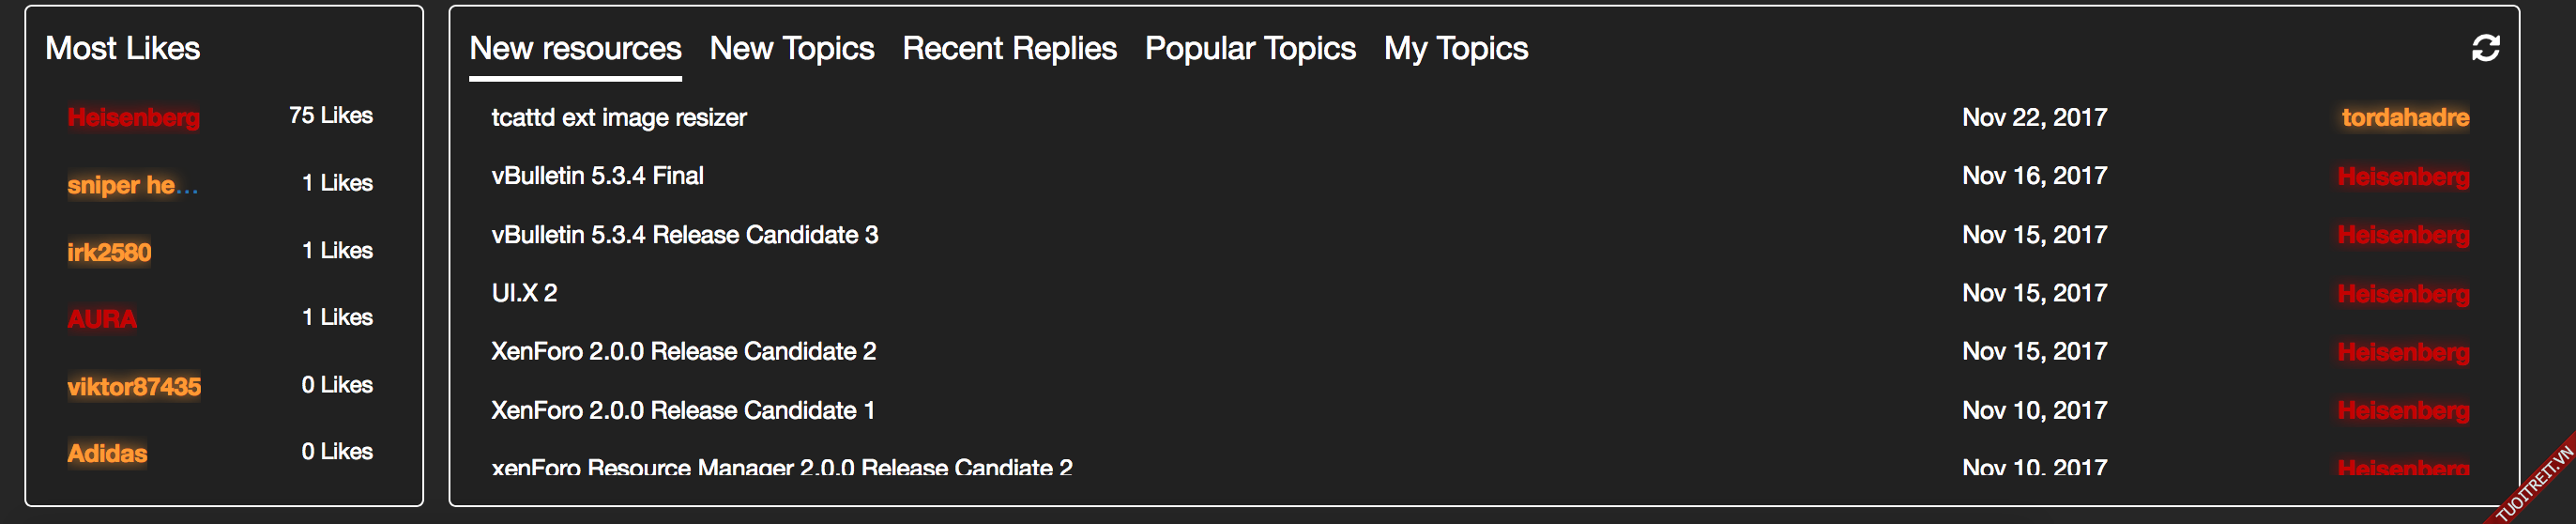The height and width of the screenshot is (524, 2576).
Task: Open the UI.X 2 resource
Action: (x=524, y=293)
